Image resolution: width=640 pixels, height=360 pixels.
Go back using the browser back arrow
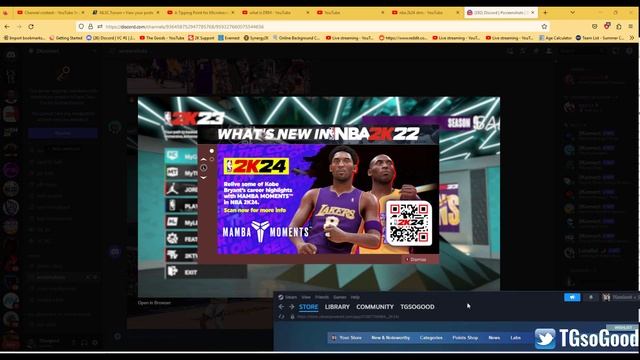coord(7,27)
